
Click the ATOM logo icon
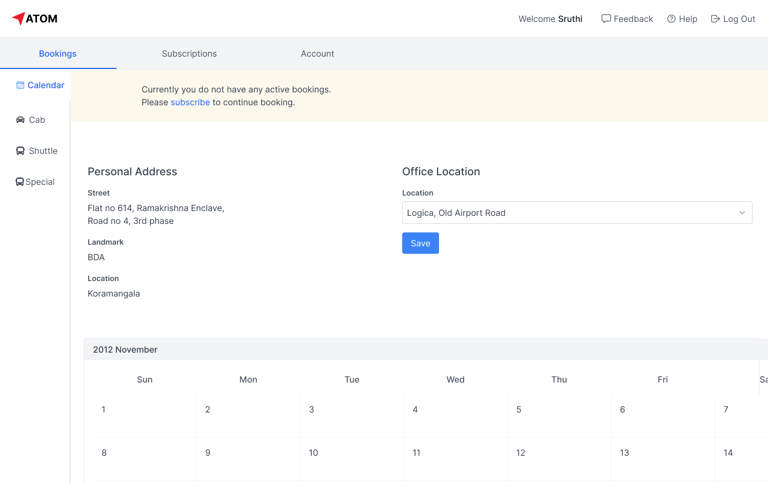pyautogui.click(x=18, y=19)
